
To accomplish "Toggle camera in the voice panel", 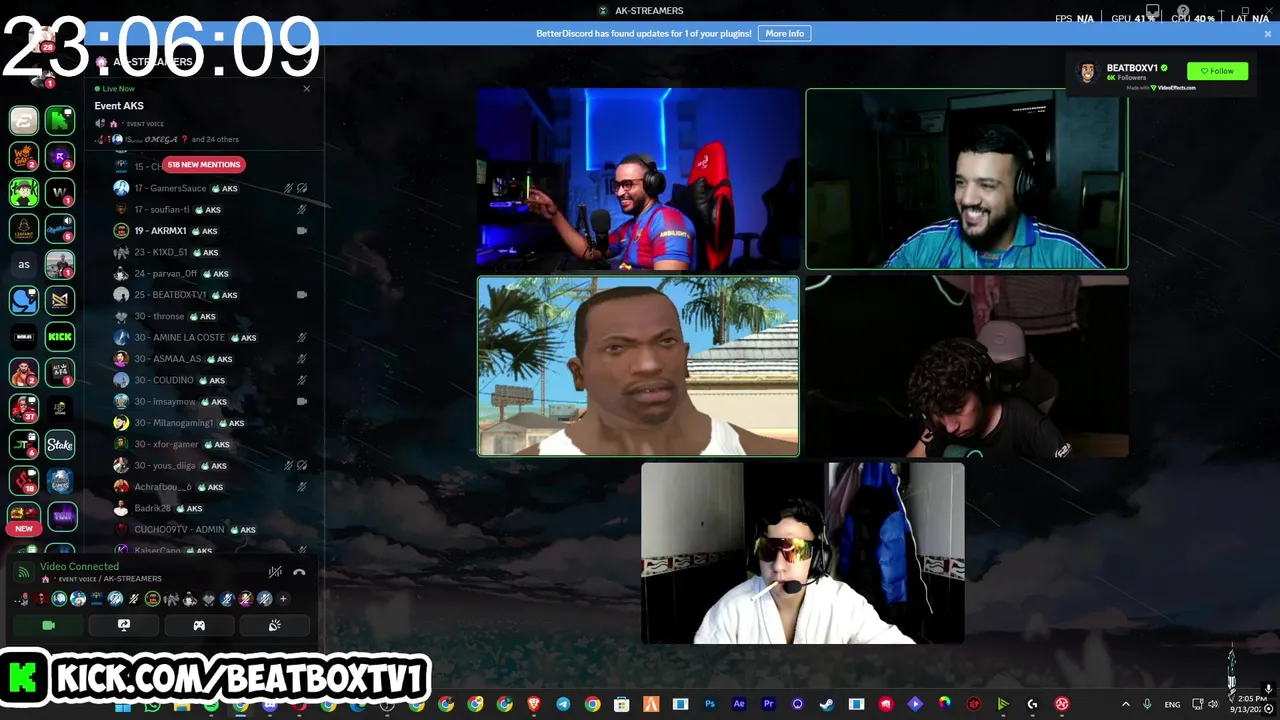I will pos(48,625).
